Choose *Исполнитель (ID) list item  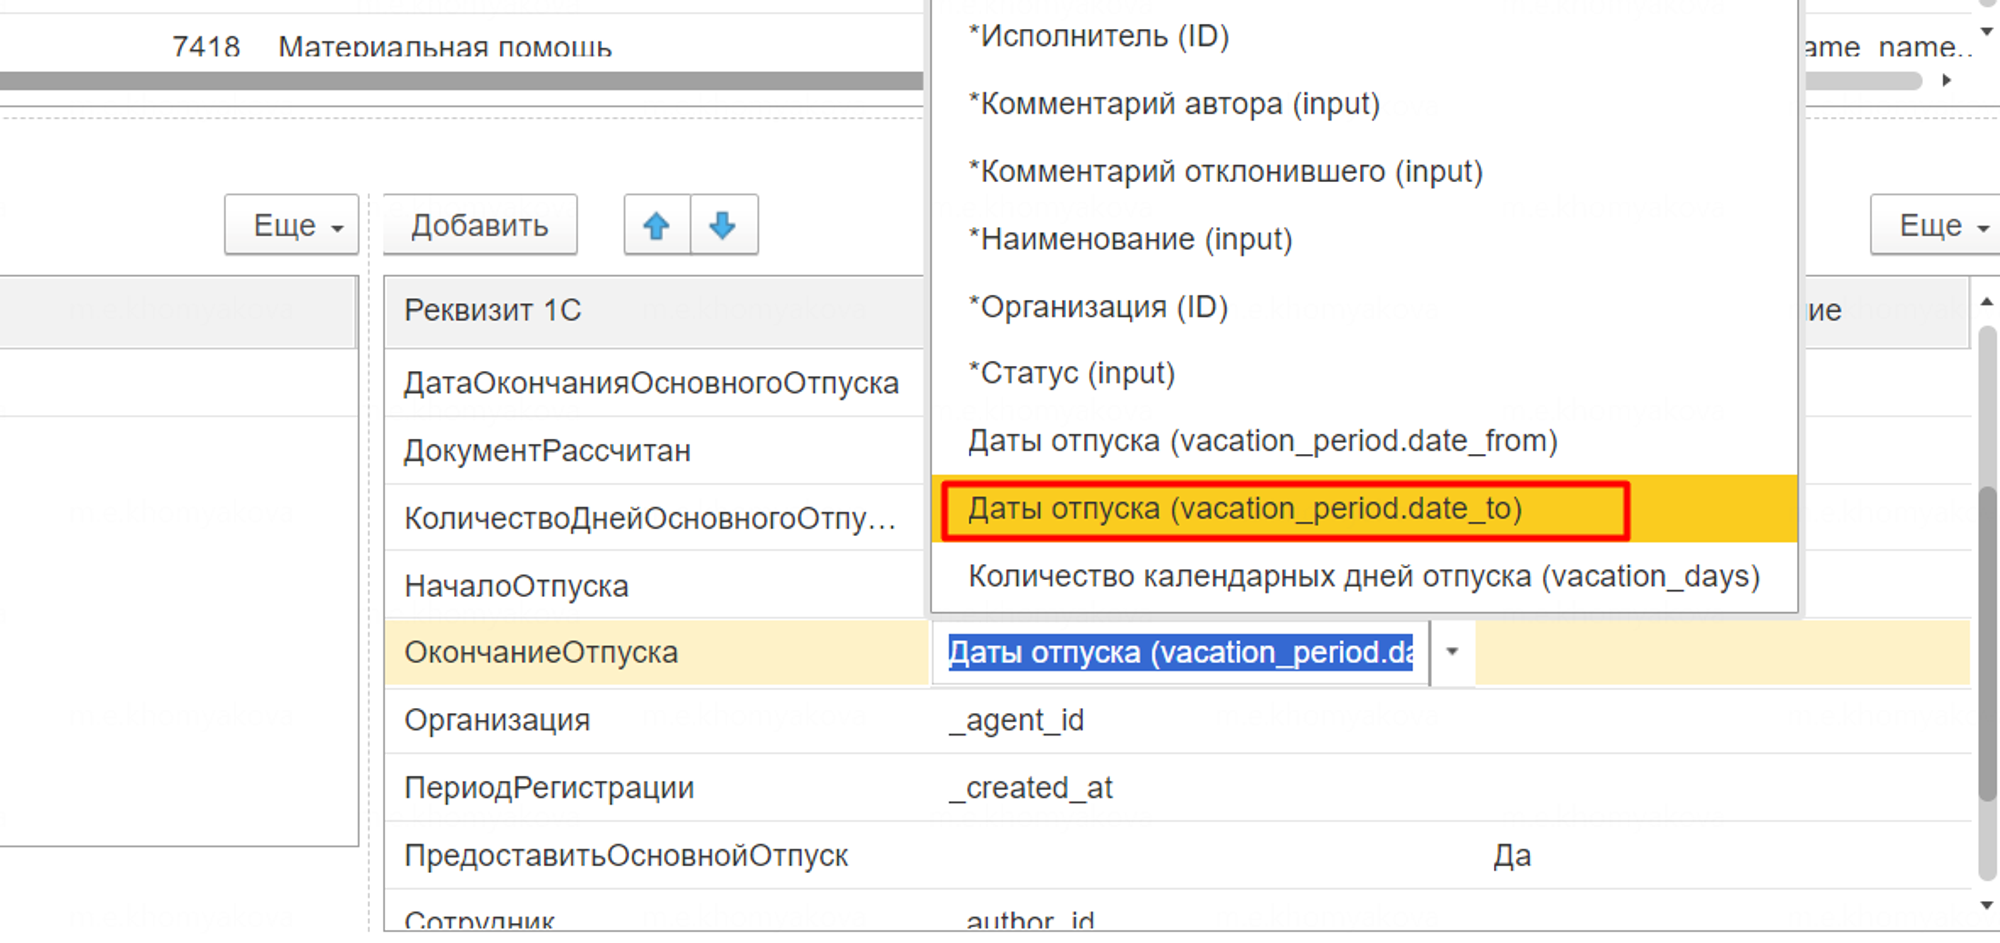(x=1098, y=37)
